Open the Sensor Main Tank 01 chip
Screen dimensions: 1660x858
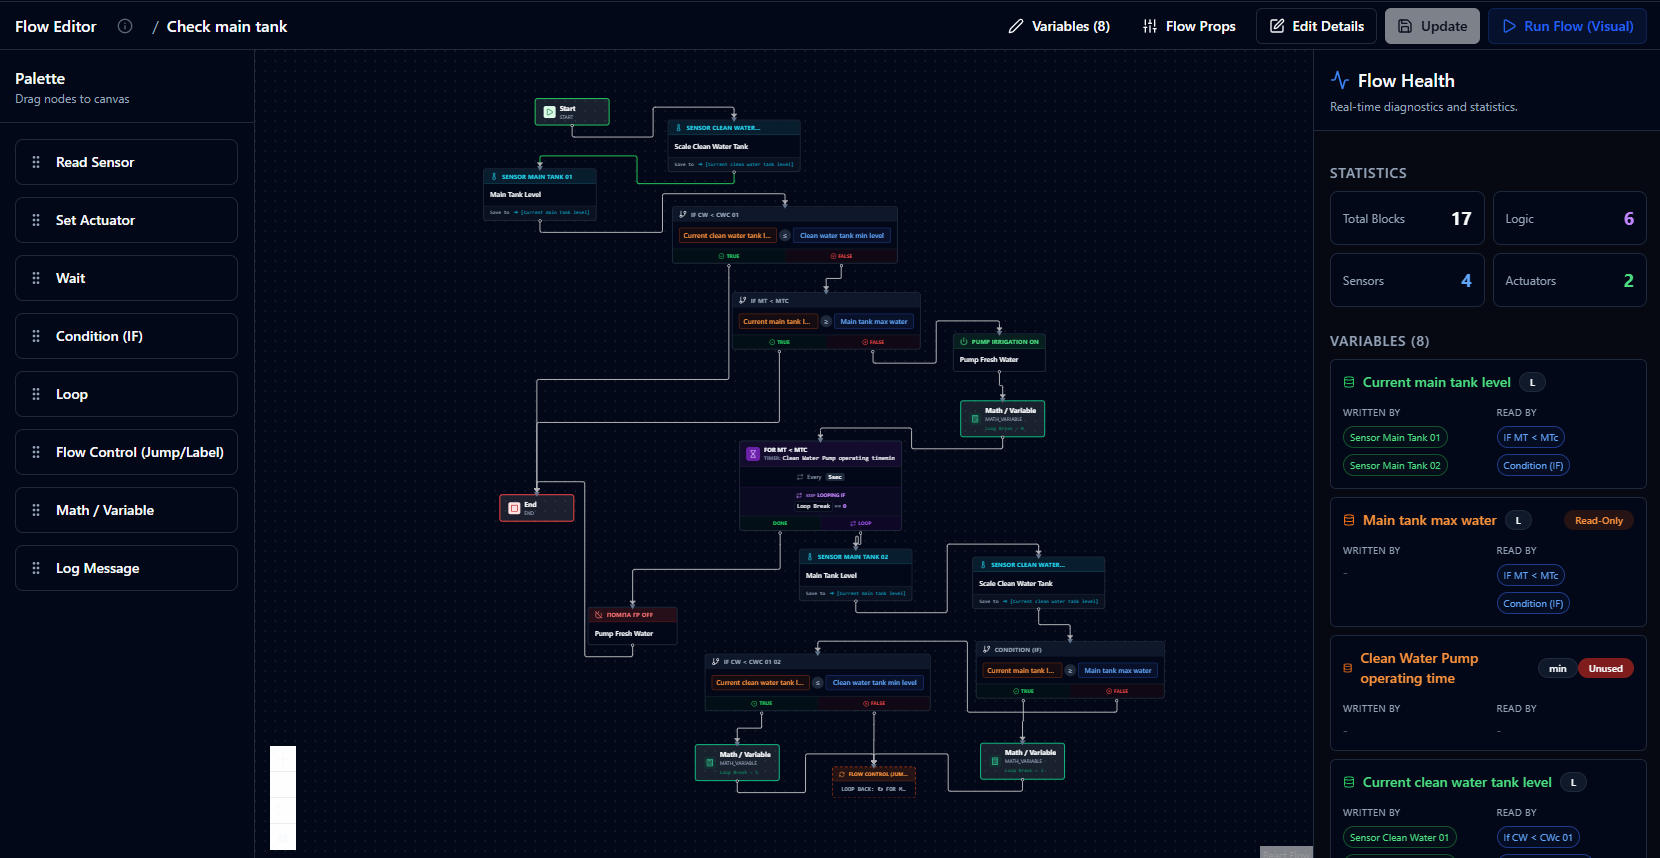[1395, 437]
